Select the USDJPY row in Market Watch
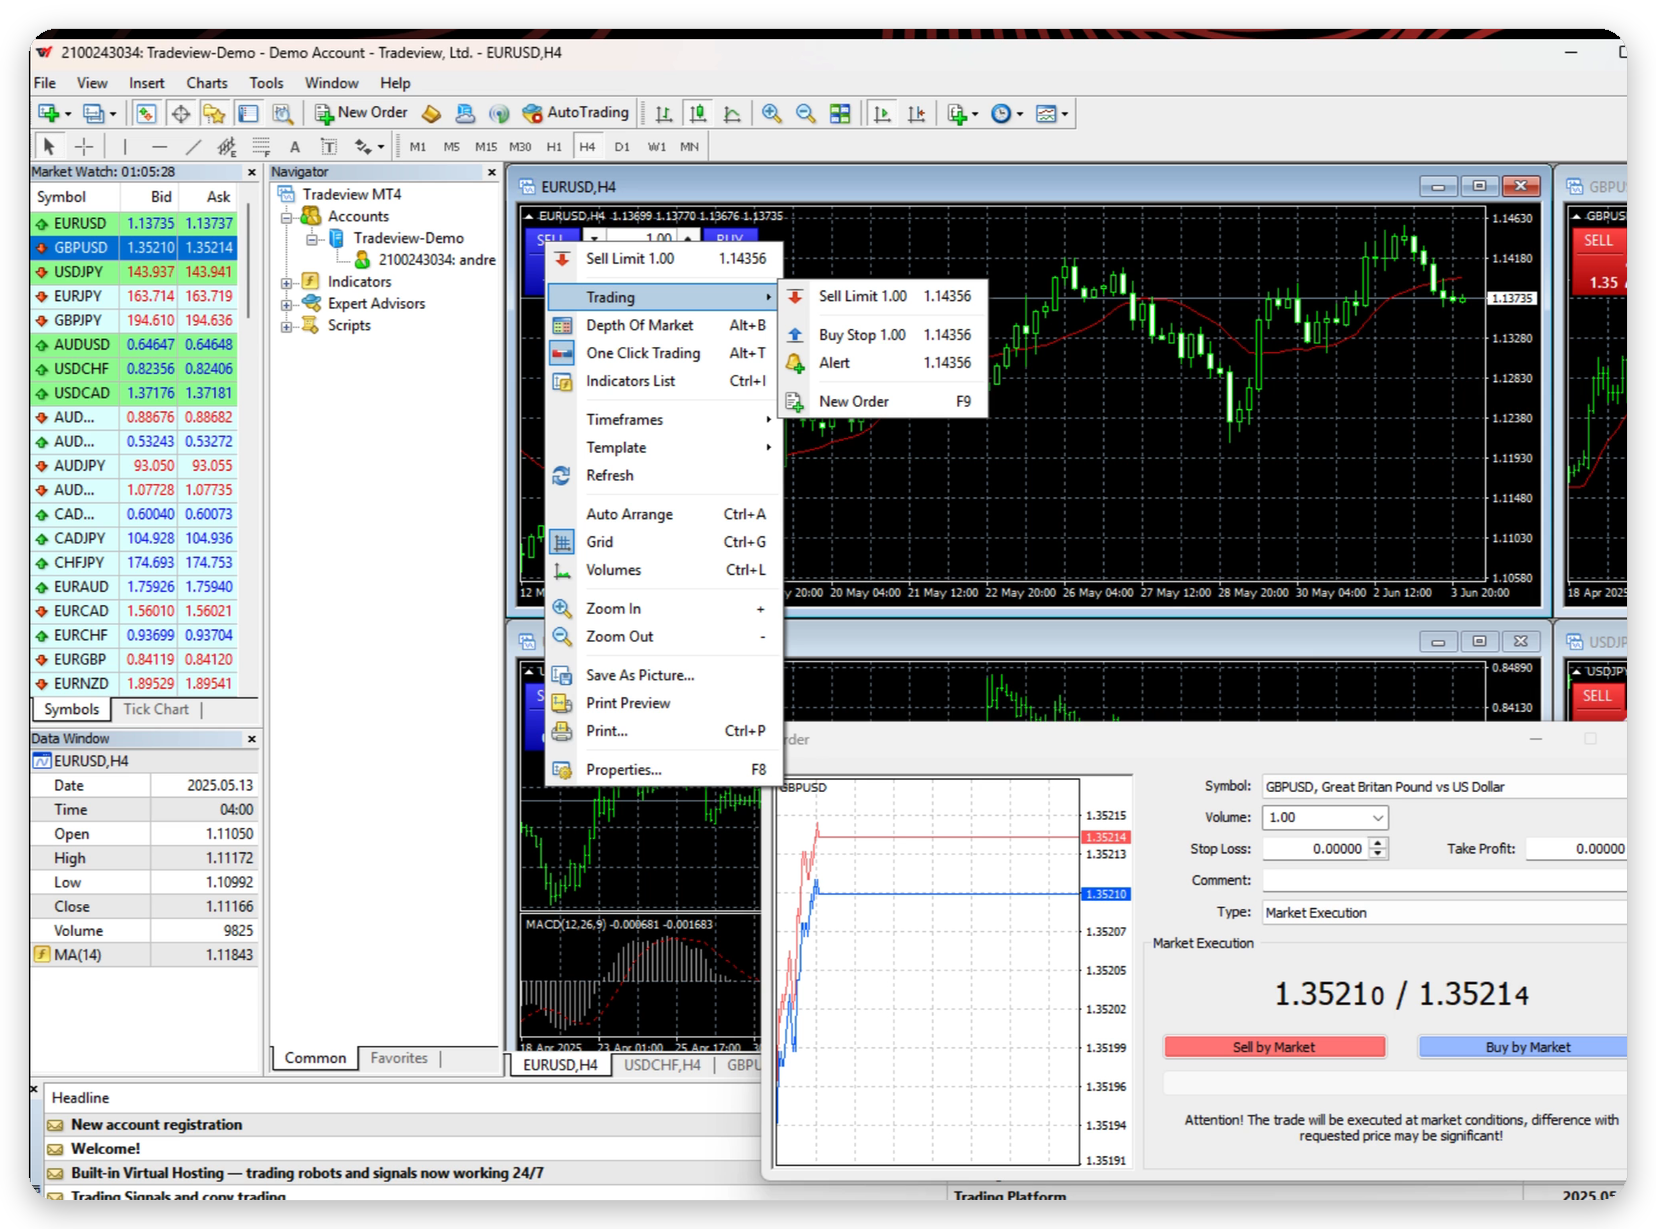 coord(134,272)
